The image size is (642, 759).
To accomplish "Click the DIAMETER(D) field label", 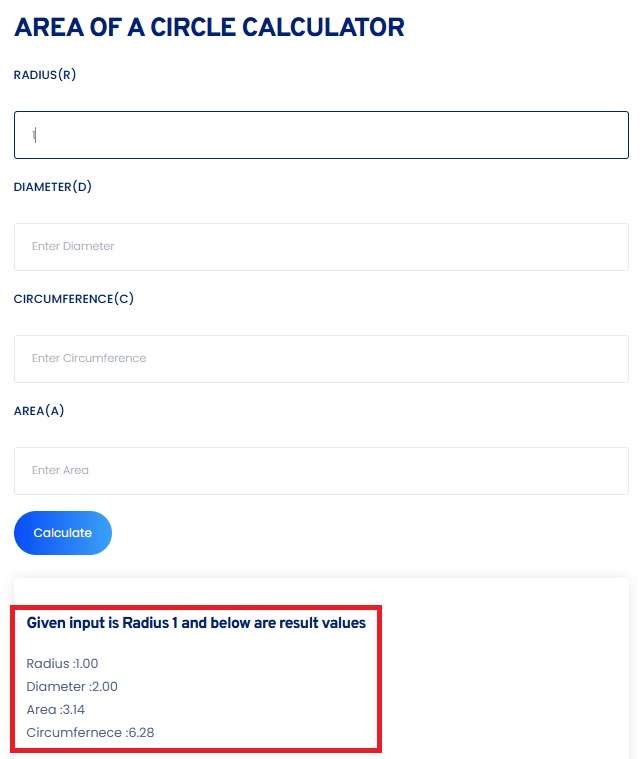I will click(53, 187).
